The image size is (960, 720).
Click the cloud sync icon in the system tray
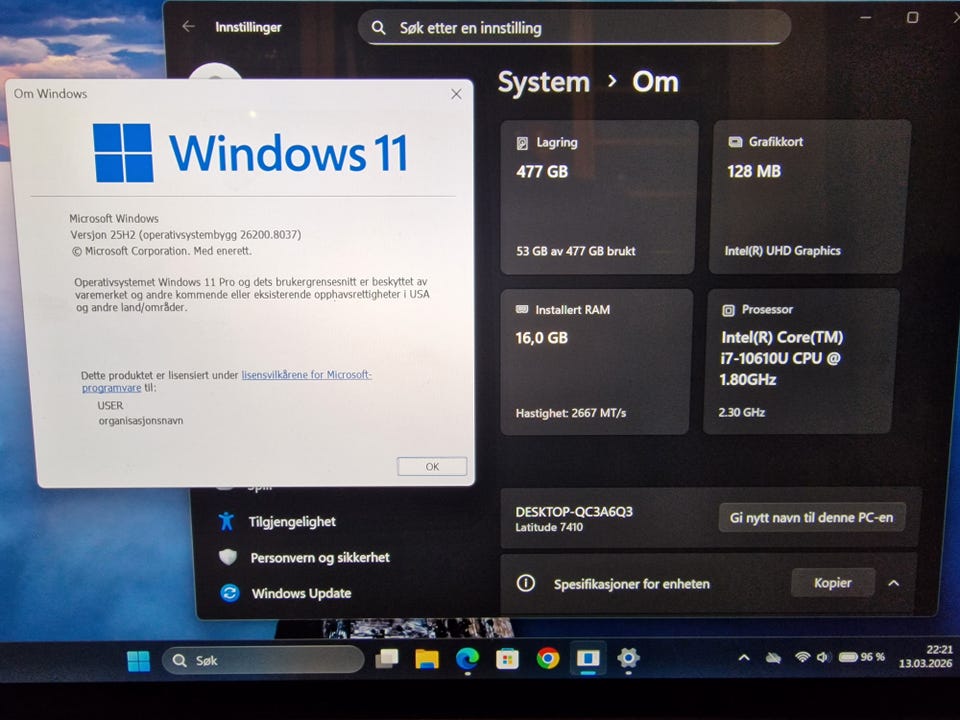click(x=773, y=658)
